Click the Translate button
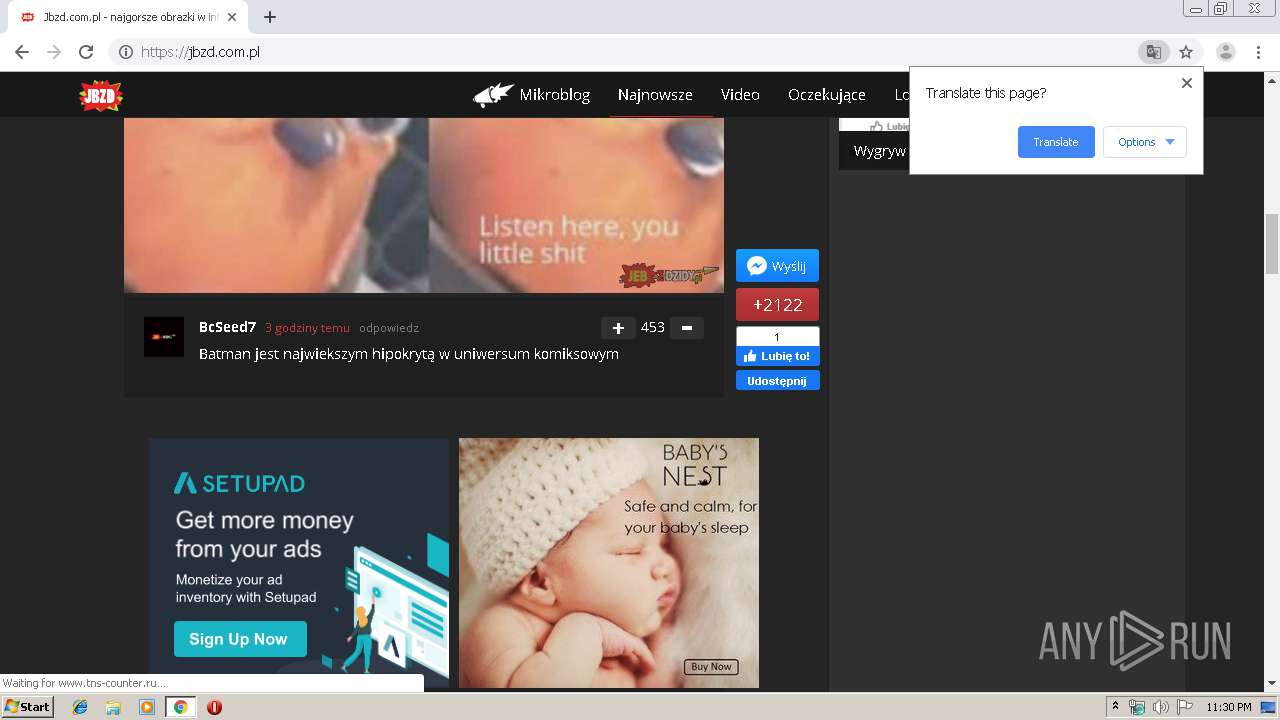This screenshot has height=720, width=1280. point(1056,142)
